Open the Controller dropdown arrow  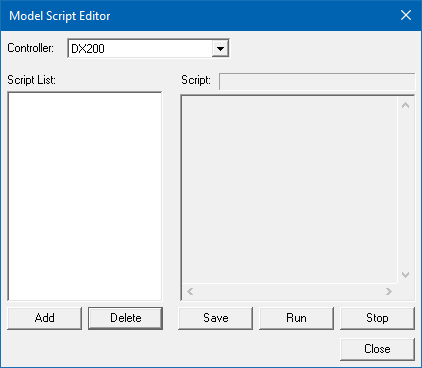click(x=220, y=49)
